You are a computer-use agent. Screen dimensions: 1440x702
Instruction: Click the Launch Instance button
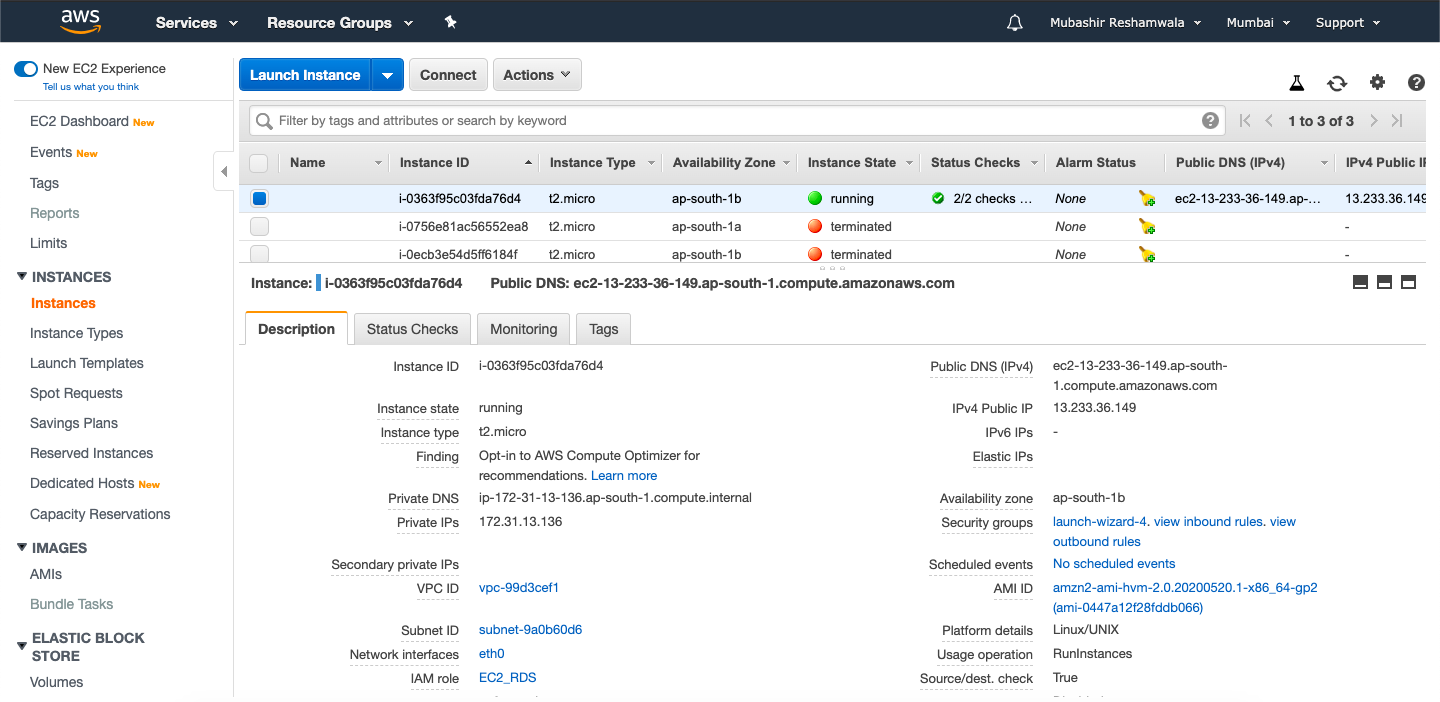pyautogui.click(x=305, y=75)
